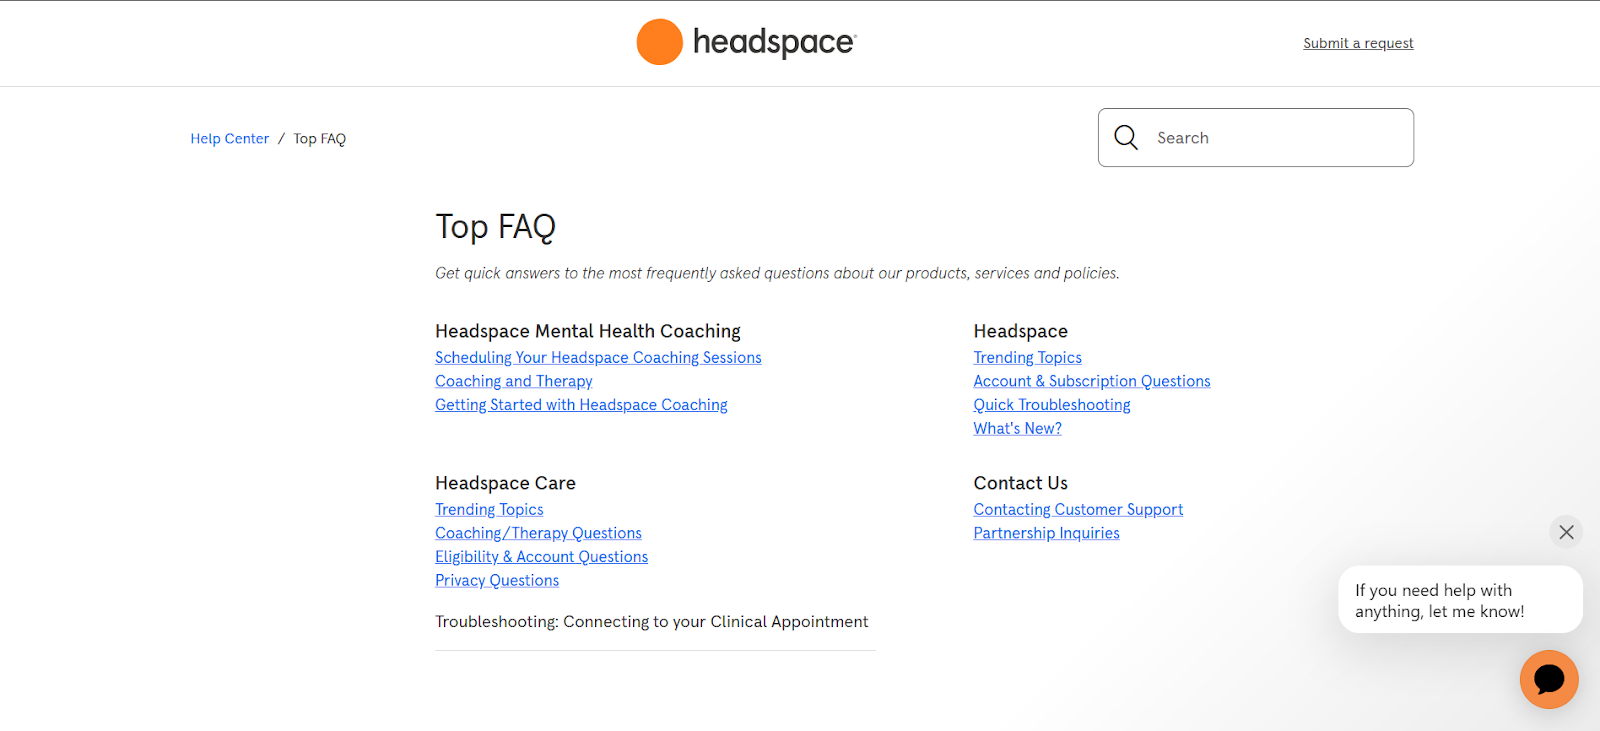This screenshot has height=731, width=1600.
Task: Open Trending Topics under Headspace
Action: pos(1027,358)
